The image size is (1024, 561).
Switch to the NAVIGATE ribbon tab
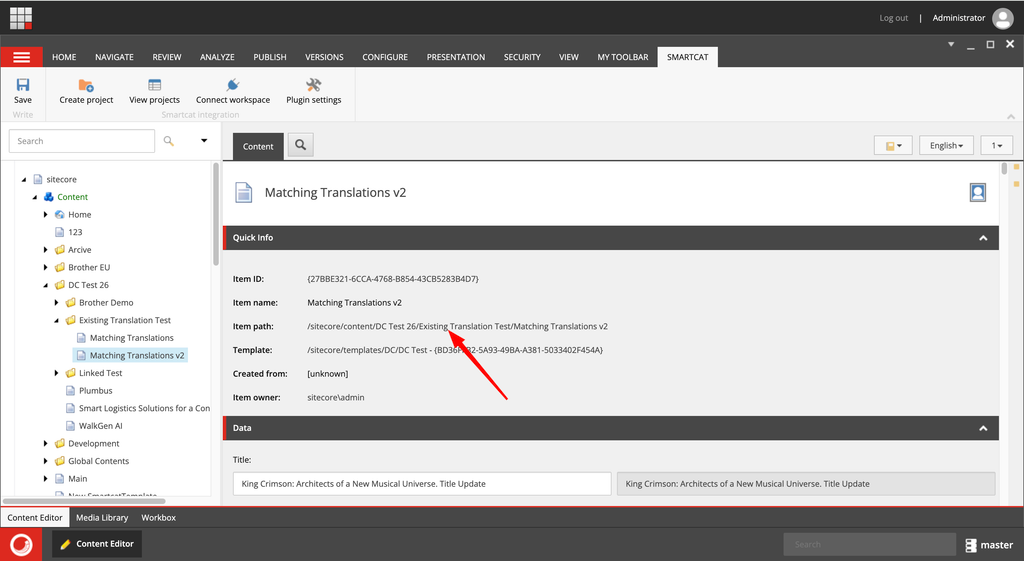[x=114, y=57]
